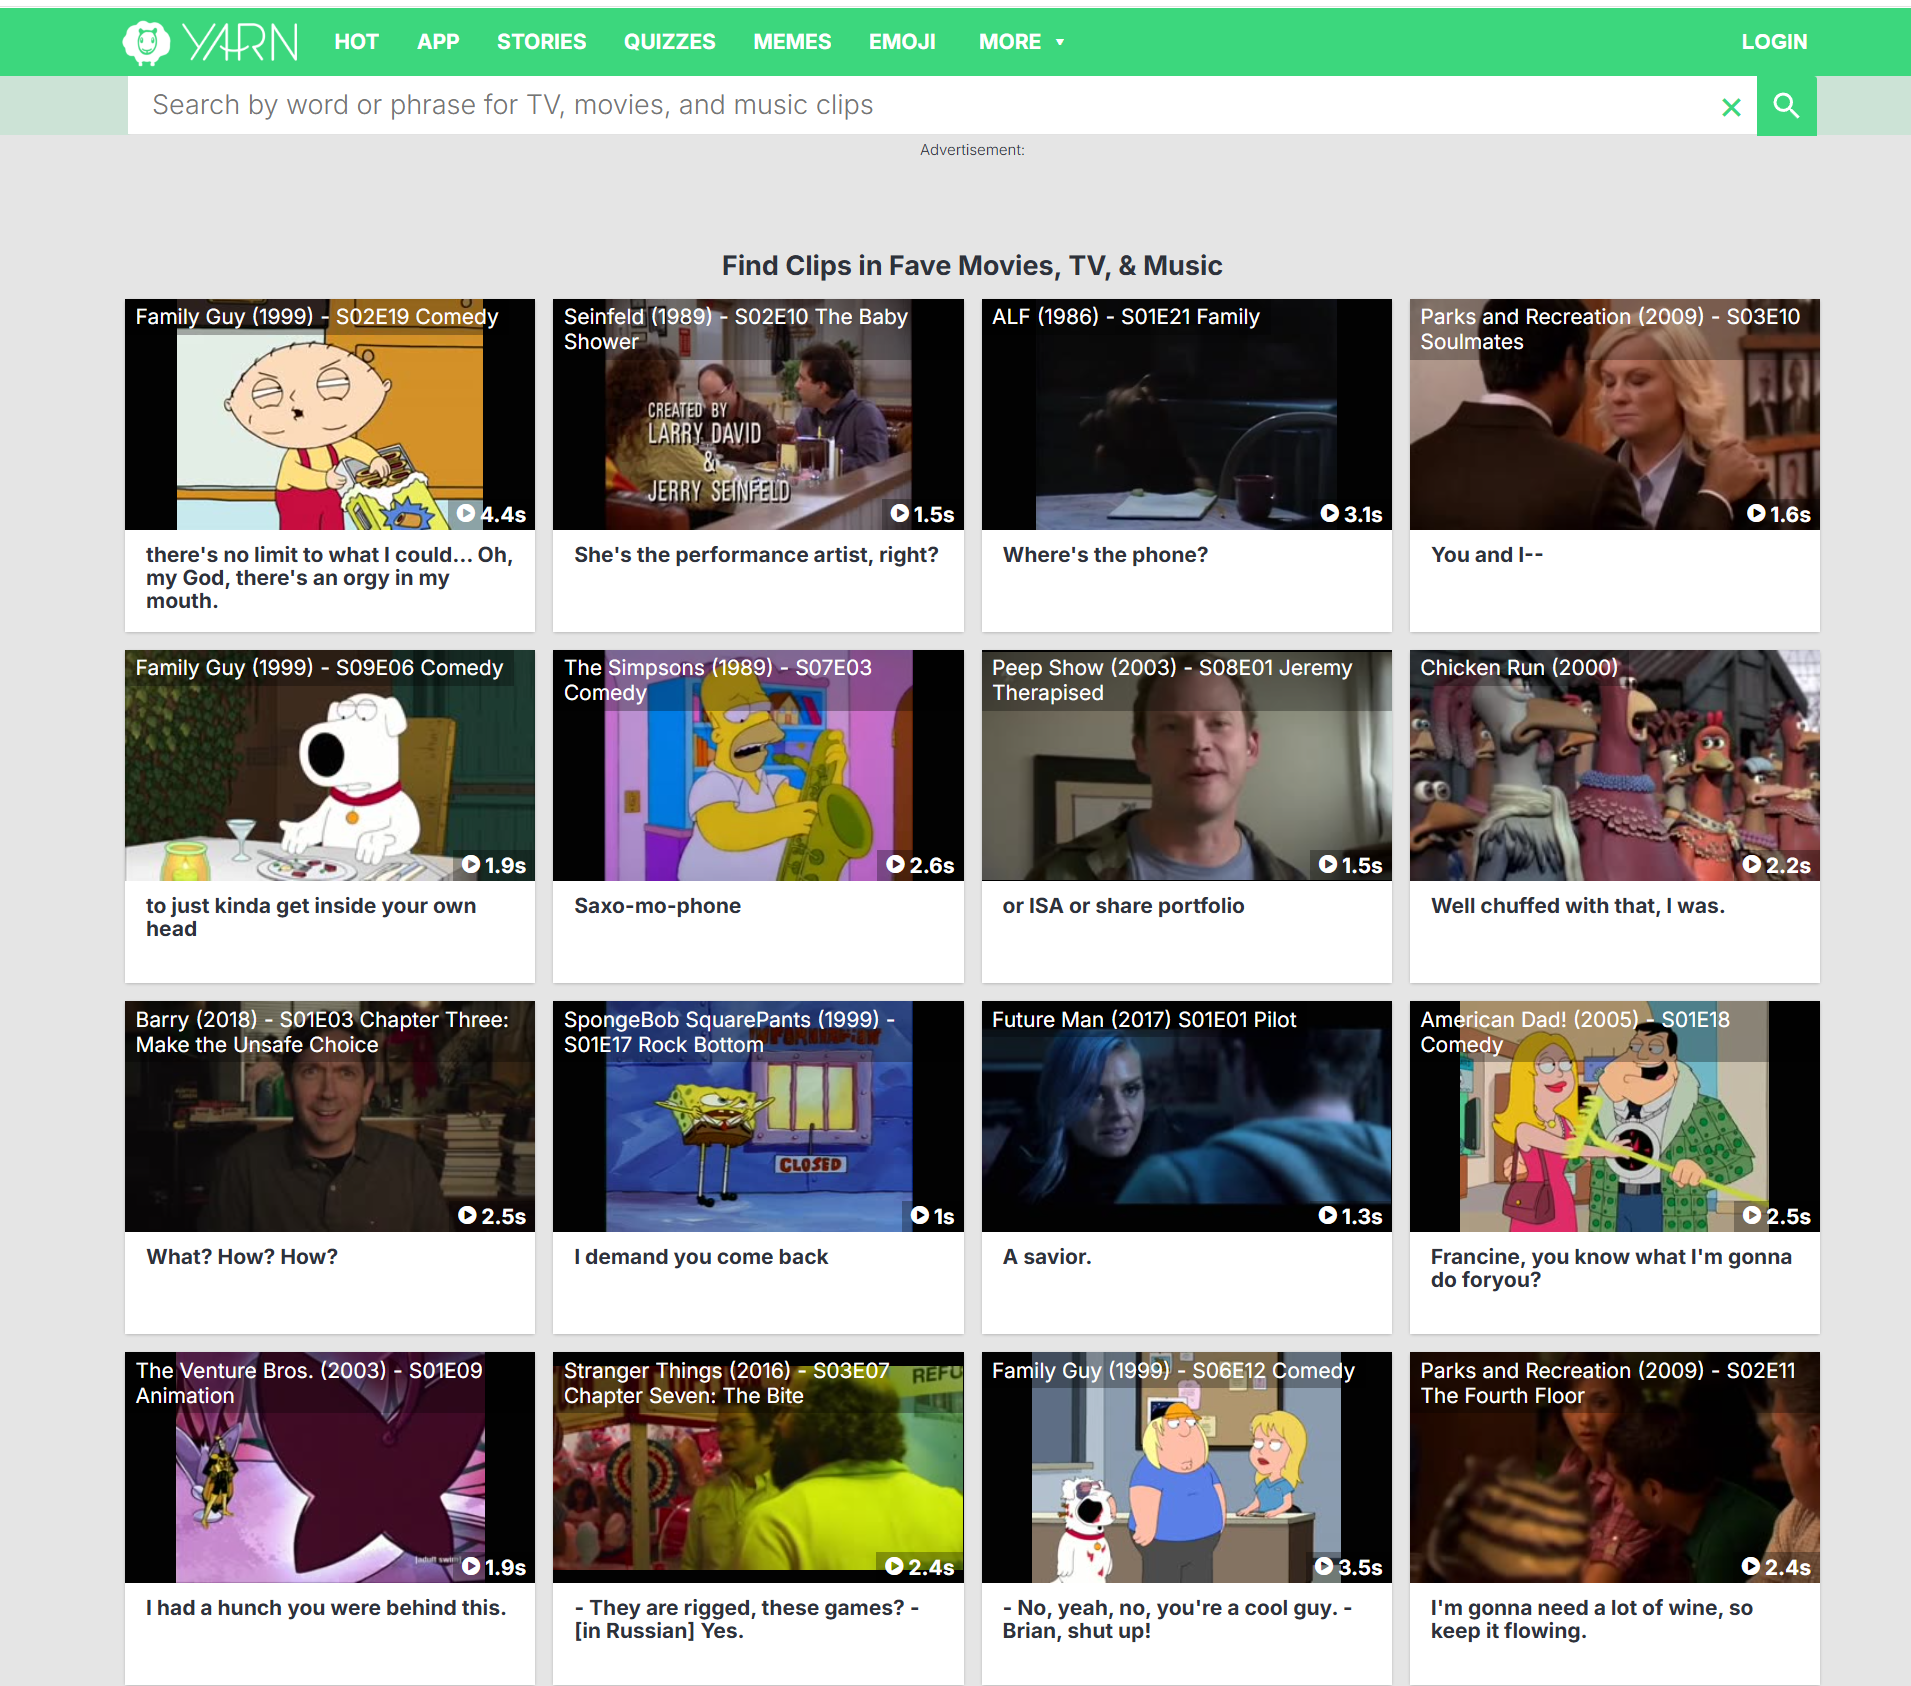The height and width of the screenshot is (1686, 1911).
Task: Go to the QUIZZES section
Action: [669, 42]
